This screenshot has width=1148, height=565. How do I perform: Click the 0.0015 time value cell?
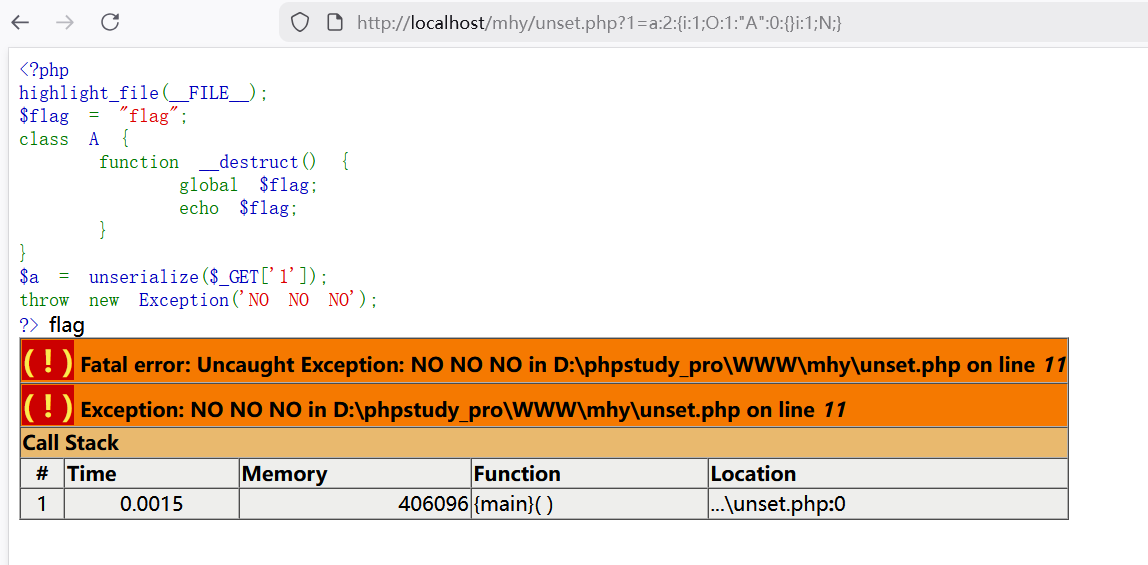151,504
